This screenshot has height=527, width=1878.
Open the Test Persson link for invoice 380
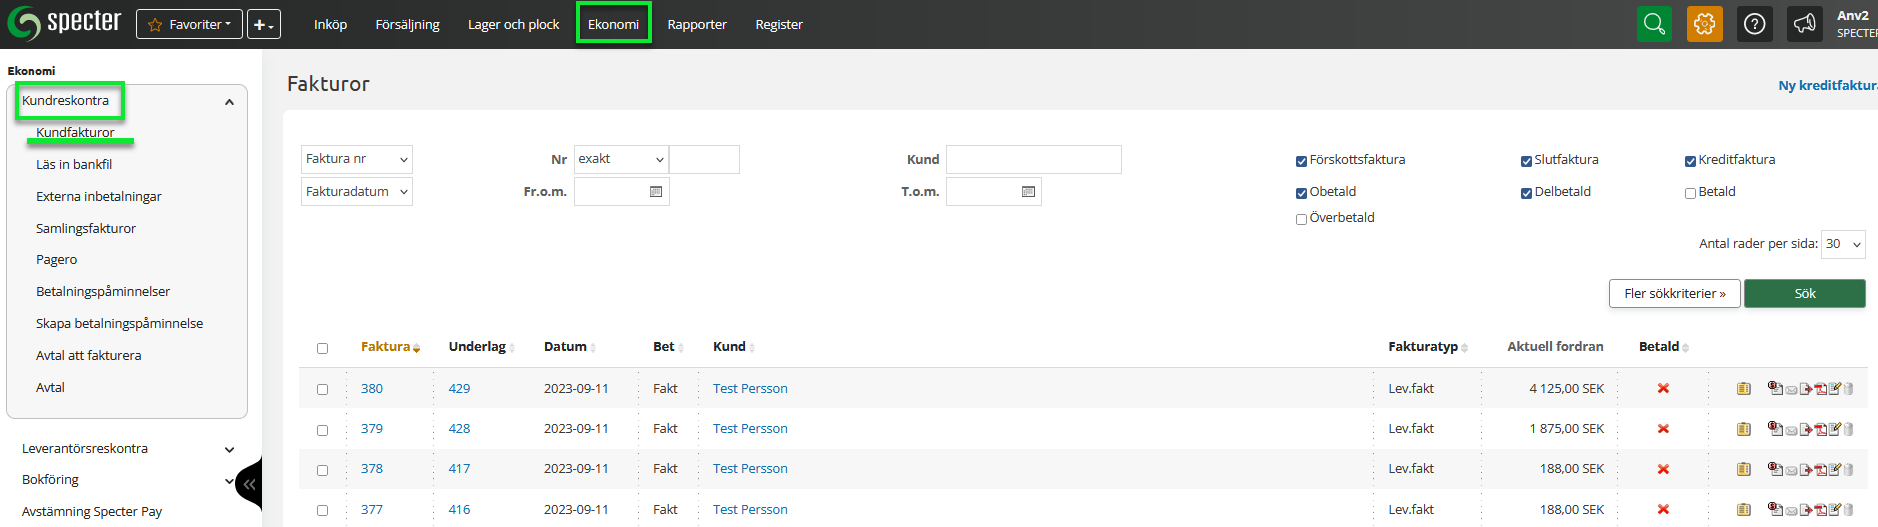[749, 389]
